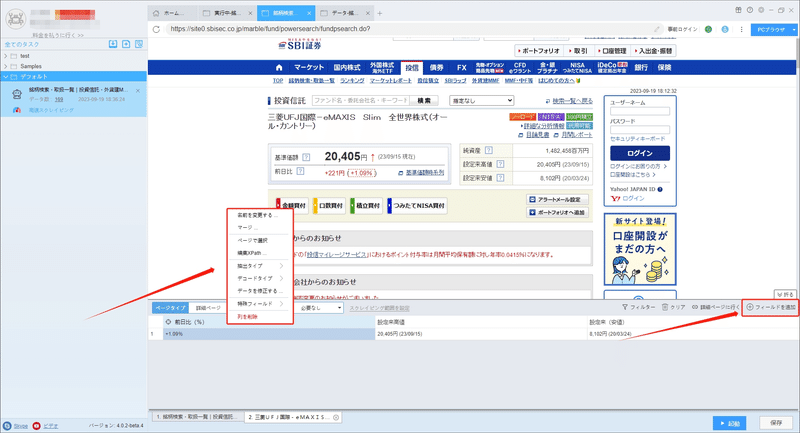This screenshot has width=800, height=433.
Task: Open first bottom page tab 銘柄検索・取扱一覧
Action: [197, 417]
